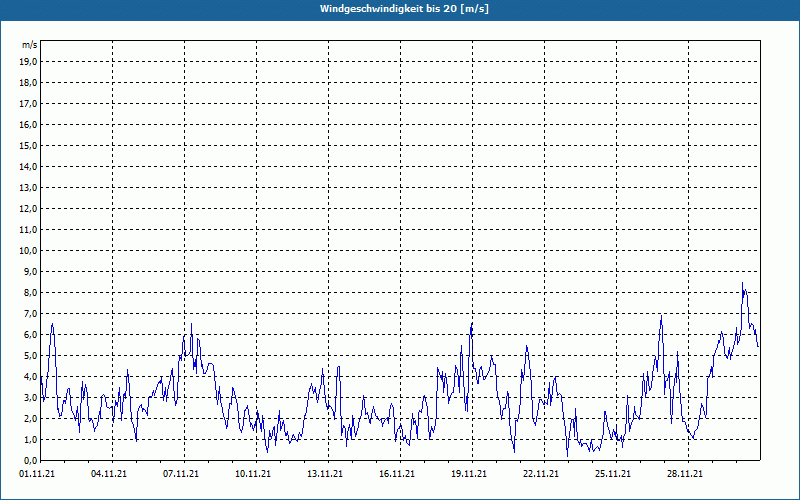
Task: Click the 18,0 y-axis label
Action: [29, 83]
